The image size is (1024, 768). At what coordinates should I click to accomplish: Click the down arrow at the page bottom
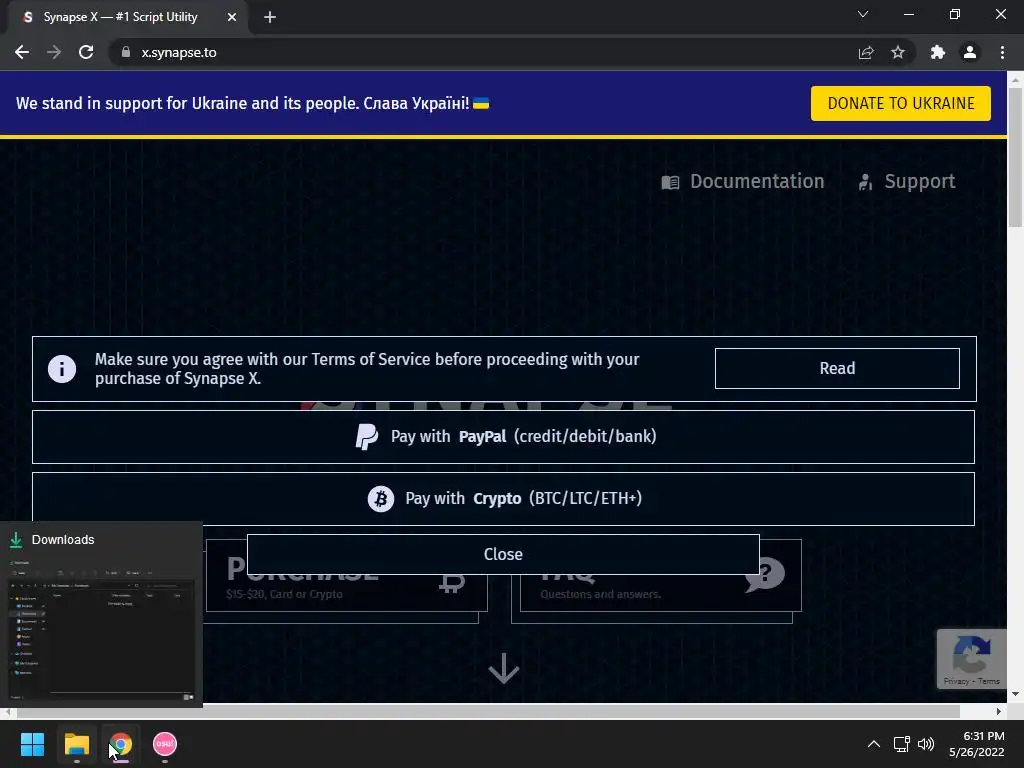tap(504, 669)
